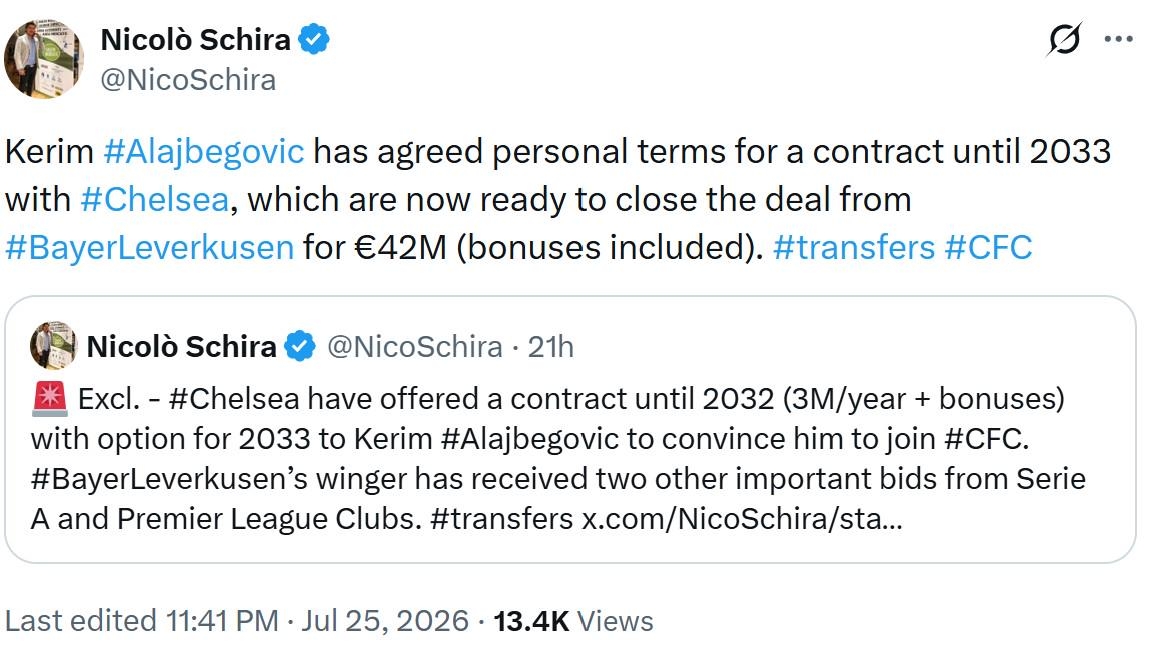This screenshot has width=1160, height=656.
Task: Open the #CFC hashtag in main tweet
Action: click(988, 248)
